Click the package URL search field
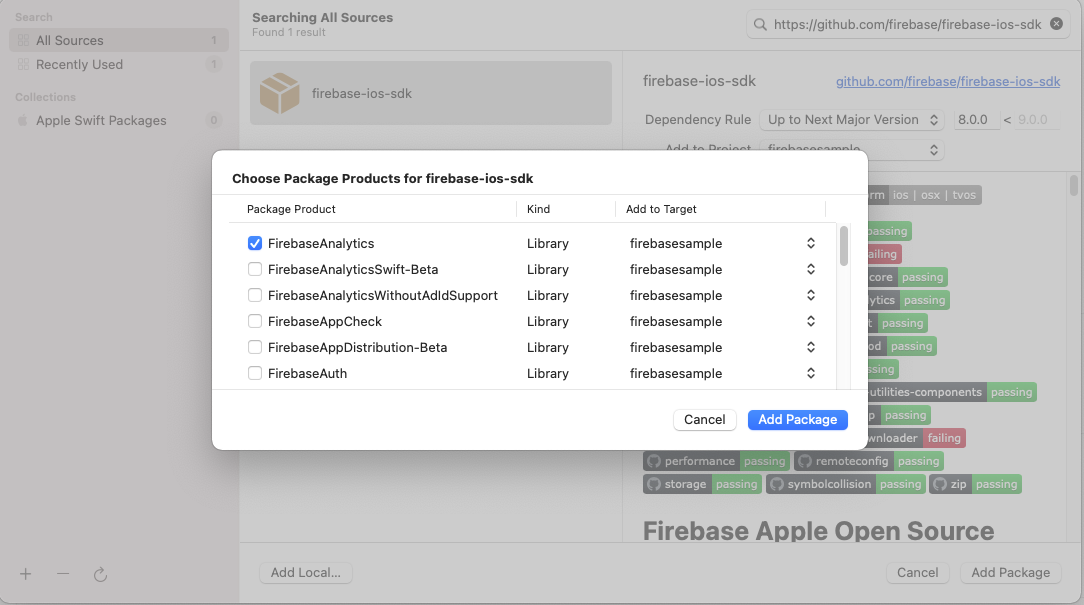1084x605 pixels. pos(907,24)
